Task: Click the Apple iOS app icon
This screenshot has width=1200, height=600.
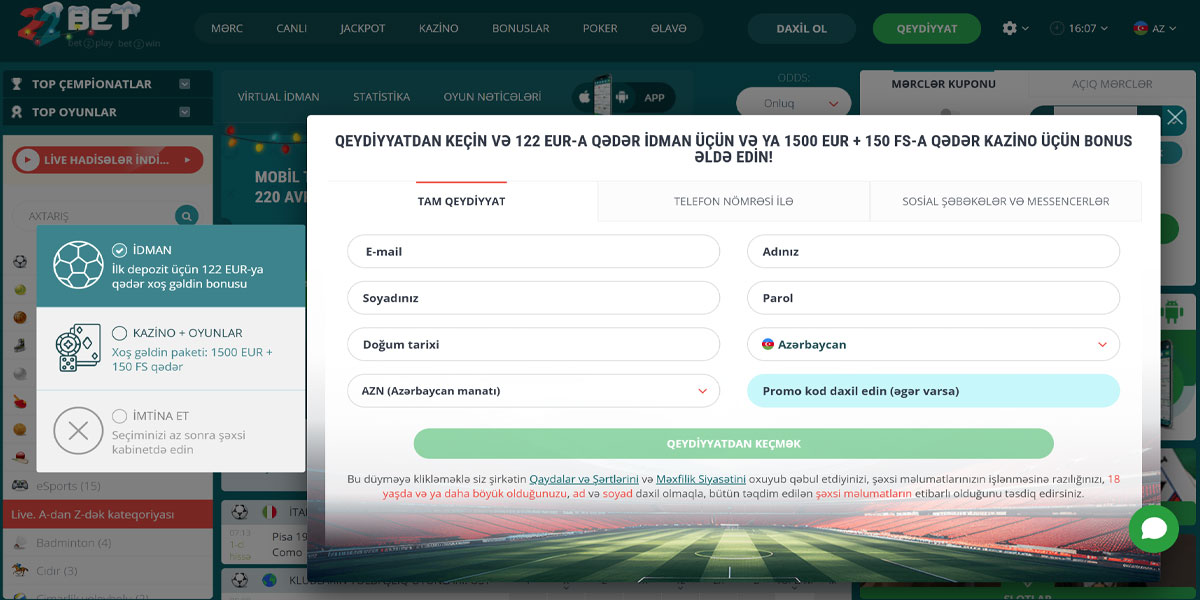Action: click(x=584, y=97)
